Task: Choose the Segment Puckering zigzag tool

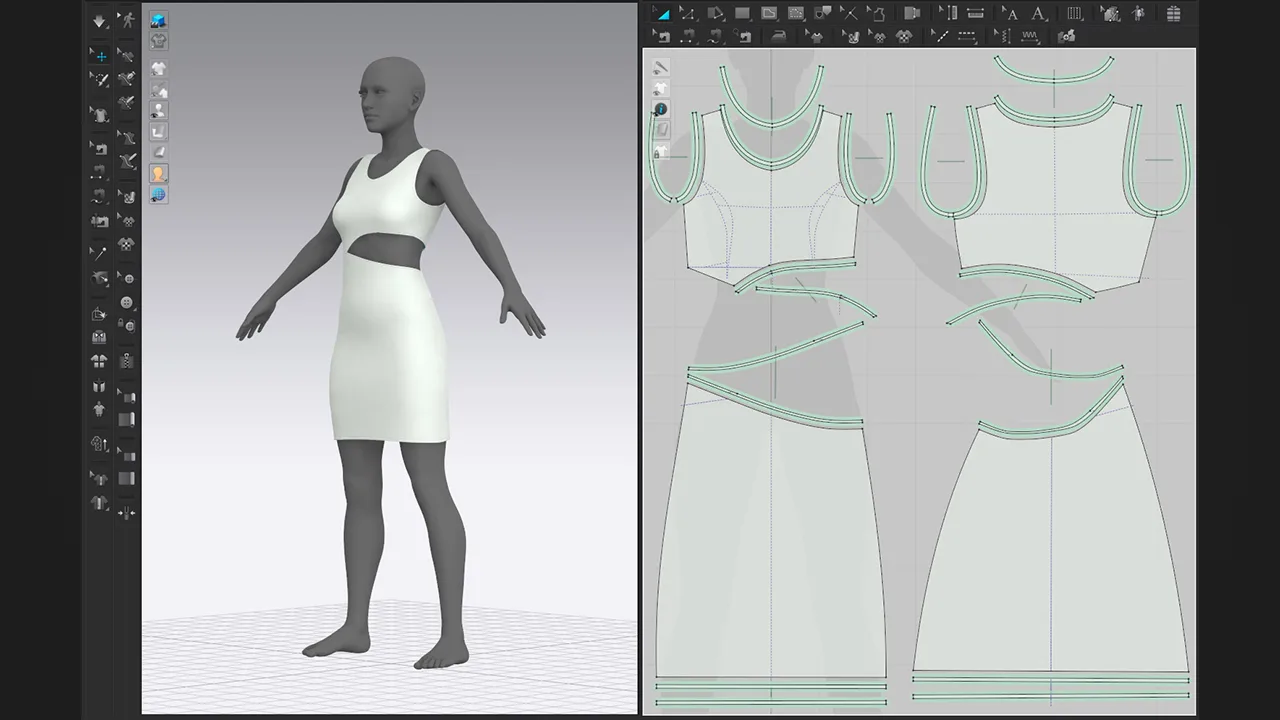Action: (x=1028, y=36)
